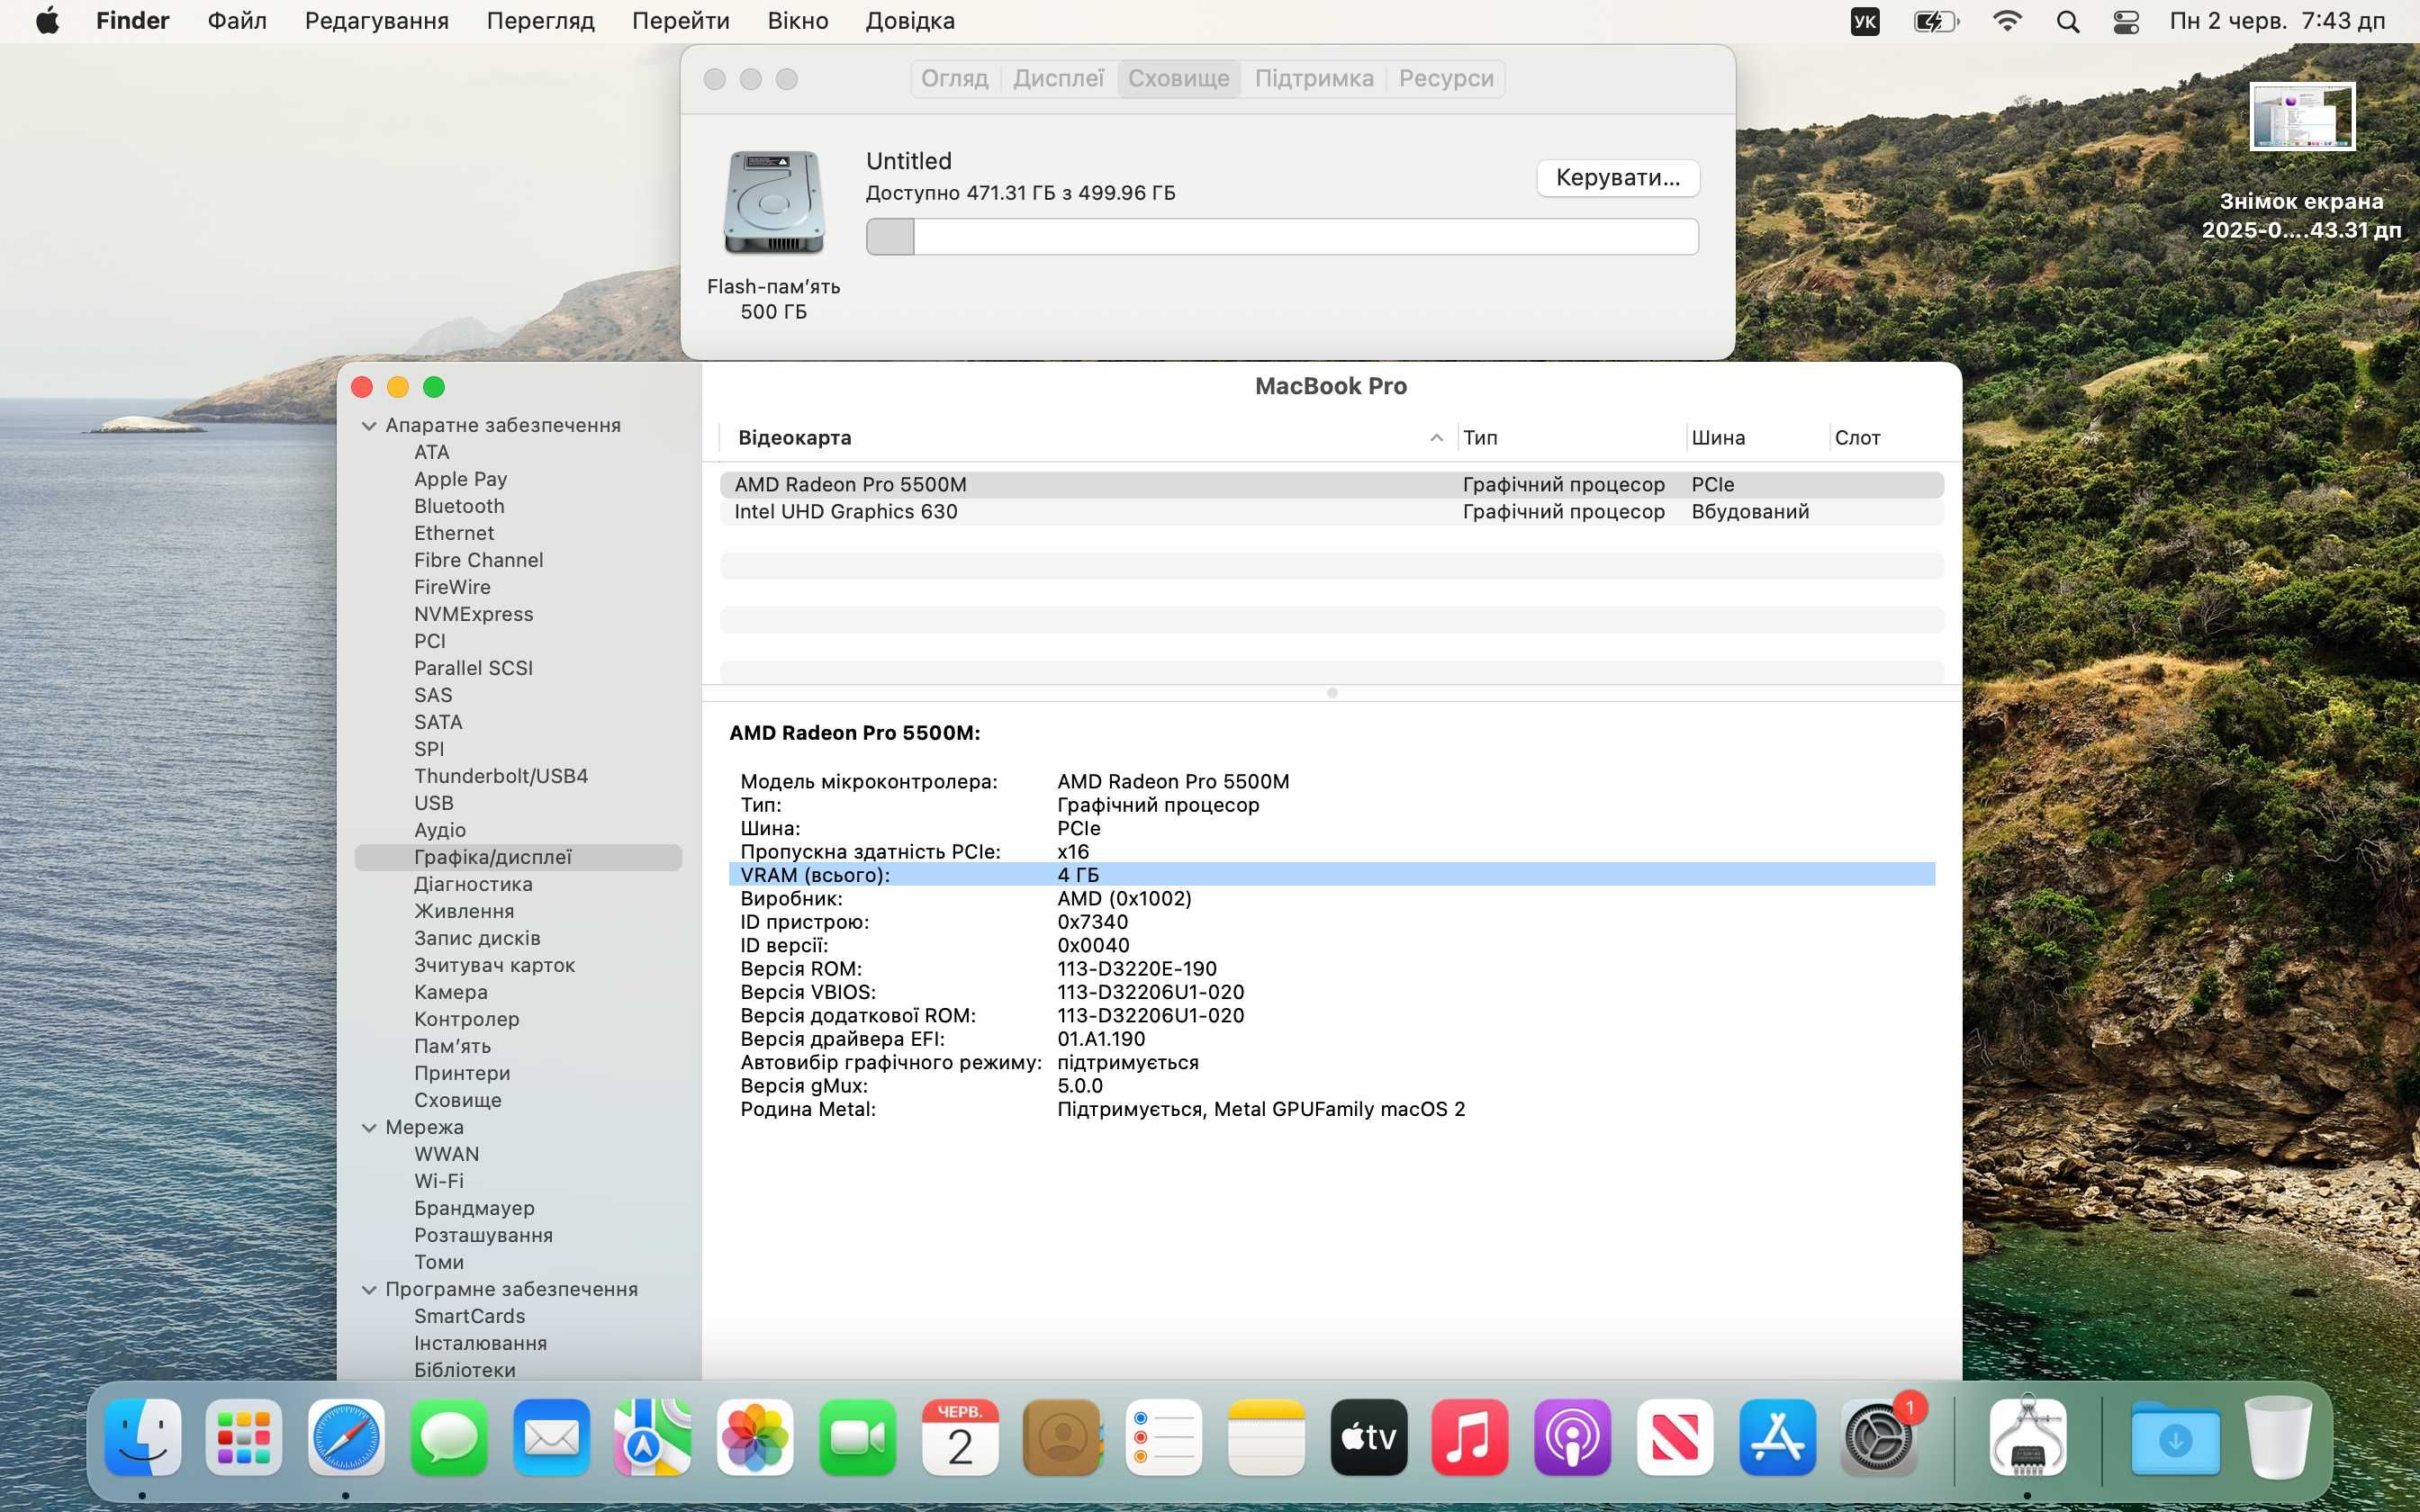Open News app in the Dock
Screen dimensions: 2420x1512
point(1675,1438)
